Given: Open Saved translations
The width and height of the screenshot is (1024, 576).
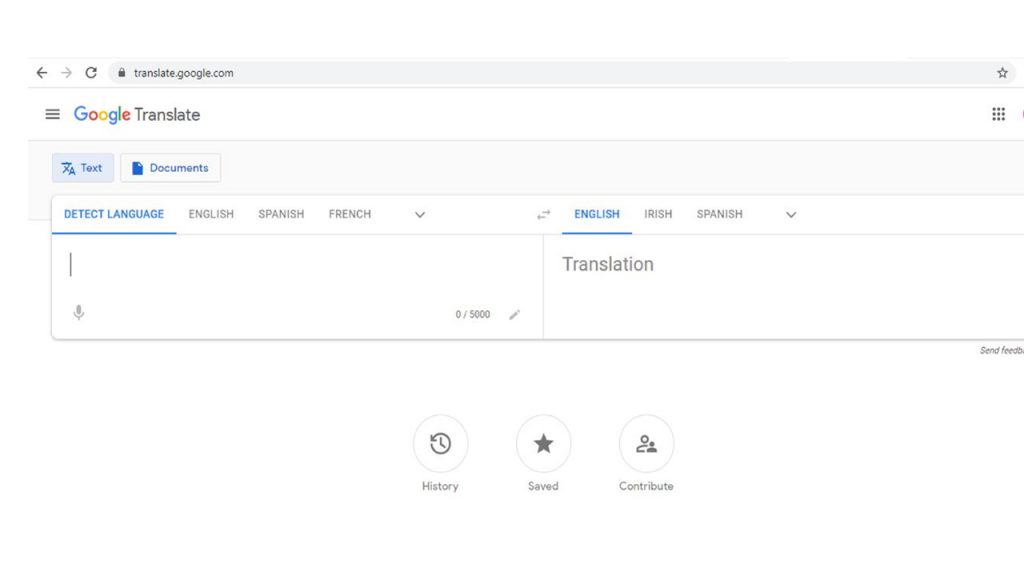Looking at the screenshot, I should tap(543, 444).
